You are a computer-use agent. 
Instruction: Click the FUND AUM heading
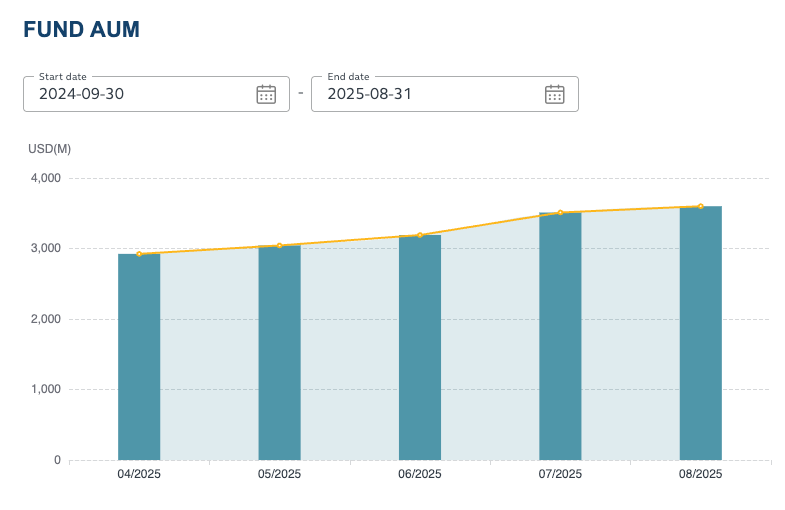(81, 30)
